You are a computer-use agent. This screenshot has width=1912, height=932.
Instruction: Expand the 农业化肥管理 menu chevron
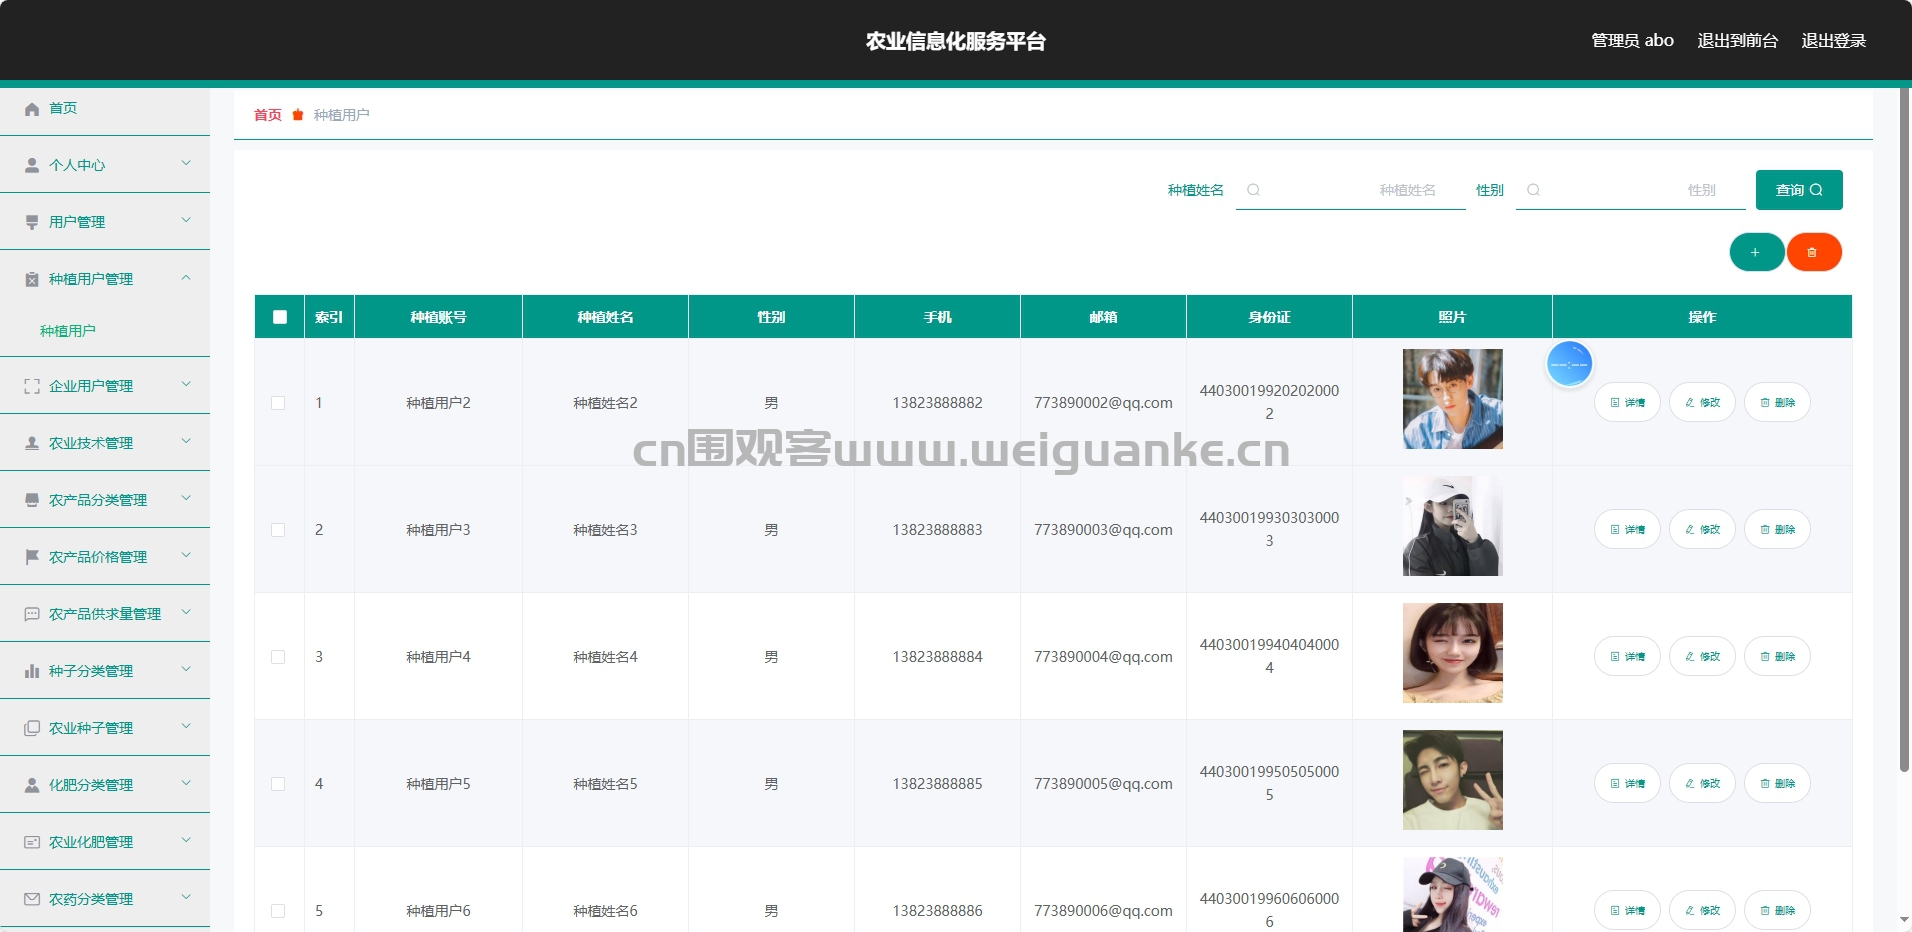(186, 840)
